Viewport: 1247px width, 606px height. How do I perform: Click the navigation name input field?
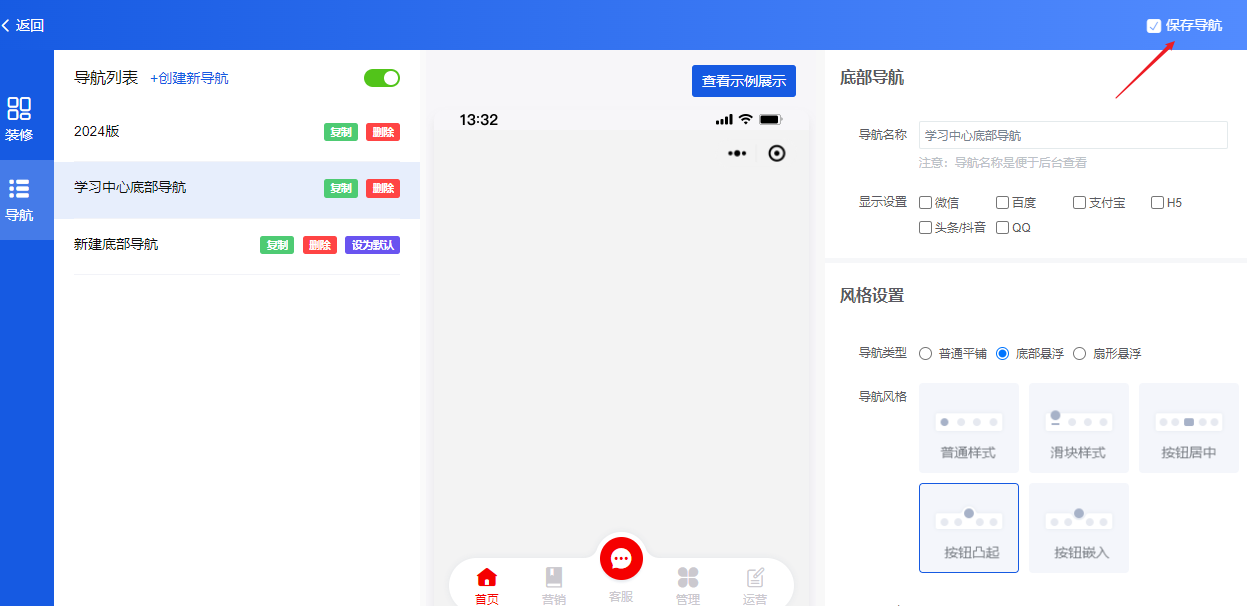click(1072, 134)
